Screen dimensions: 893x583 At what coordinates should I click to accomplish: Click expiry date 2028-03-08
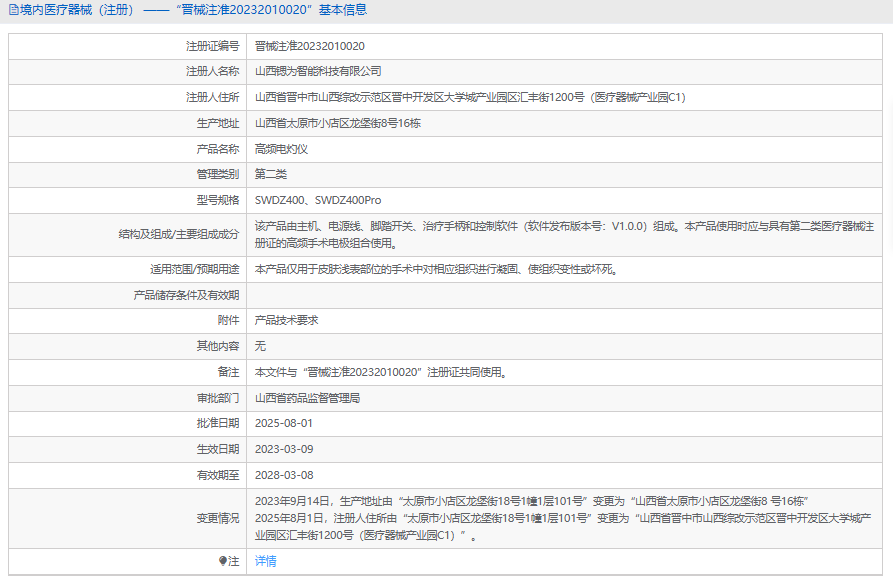[x=284, y=475]
